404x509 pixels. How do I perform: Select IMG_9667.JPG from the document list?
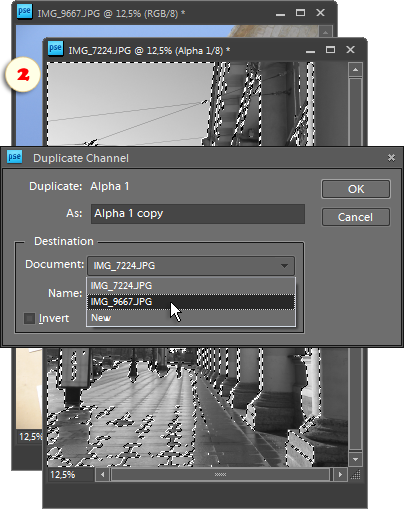coord(191,302)
